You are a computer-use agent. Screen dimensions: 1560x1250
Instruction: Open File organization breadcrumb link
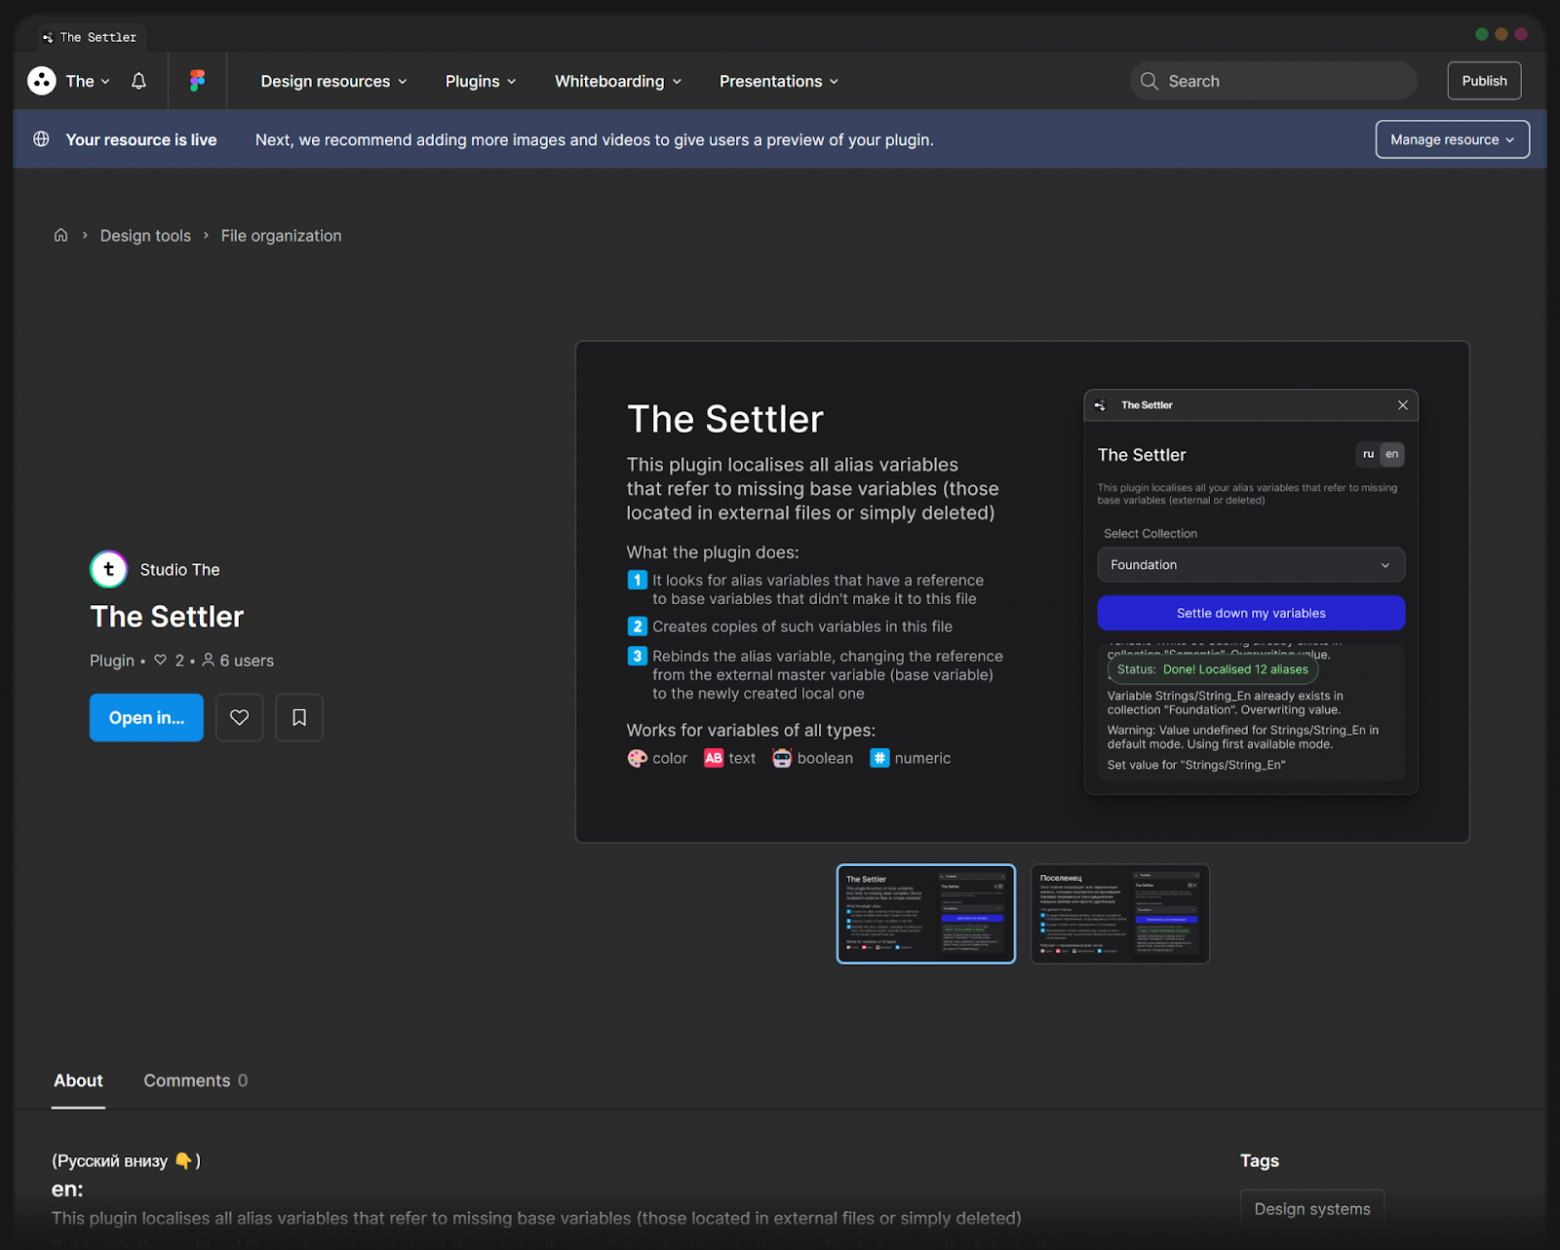pos(281,235)
